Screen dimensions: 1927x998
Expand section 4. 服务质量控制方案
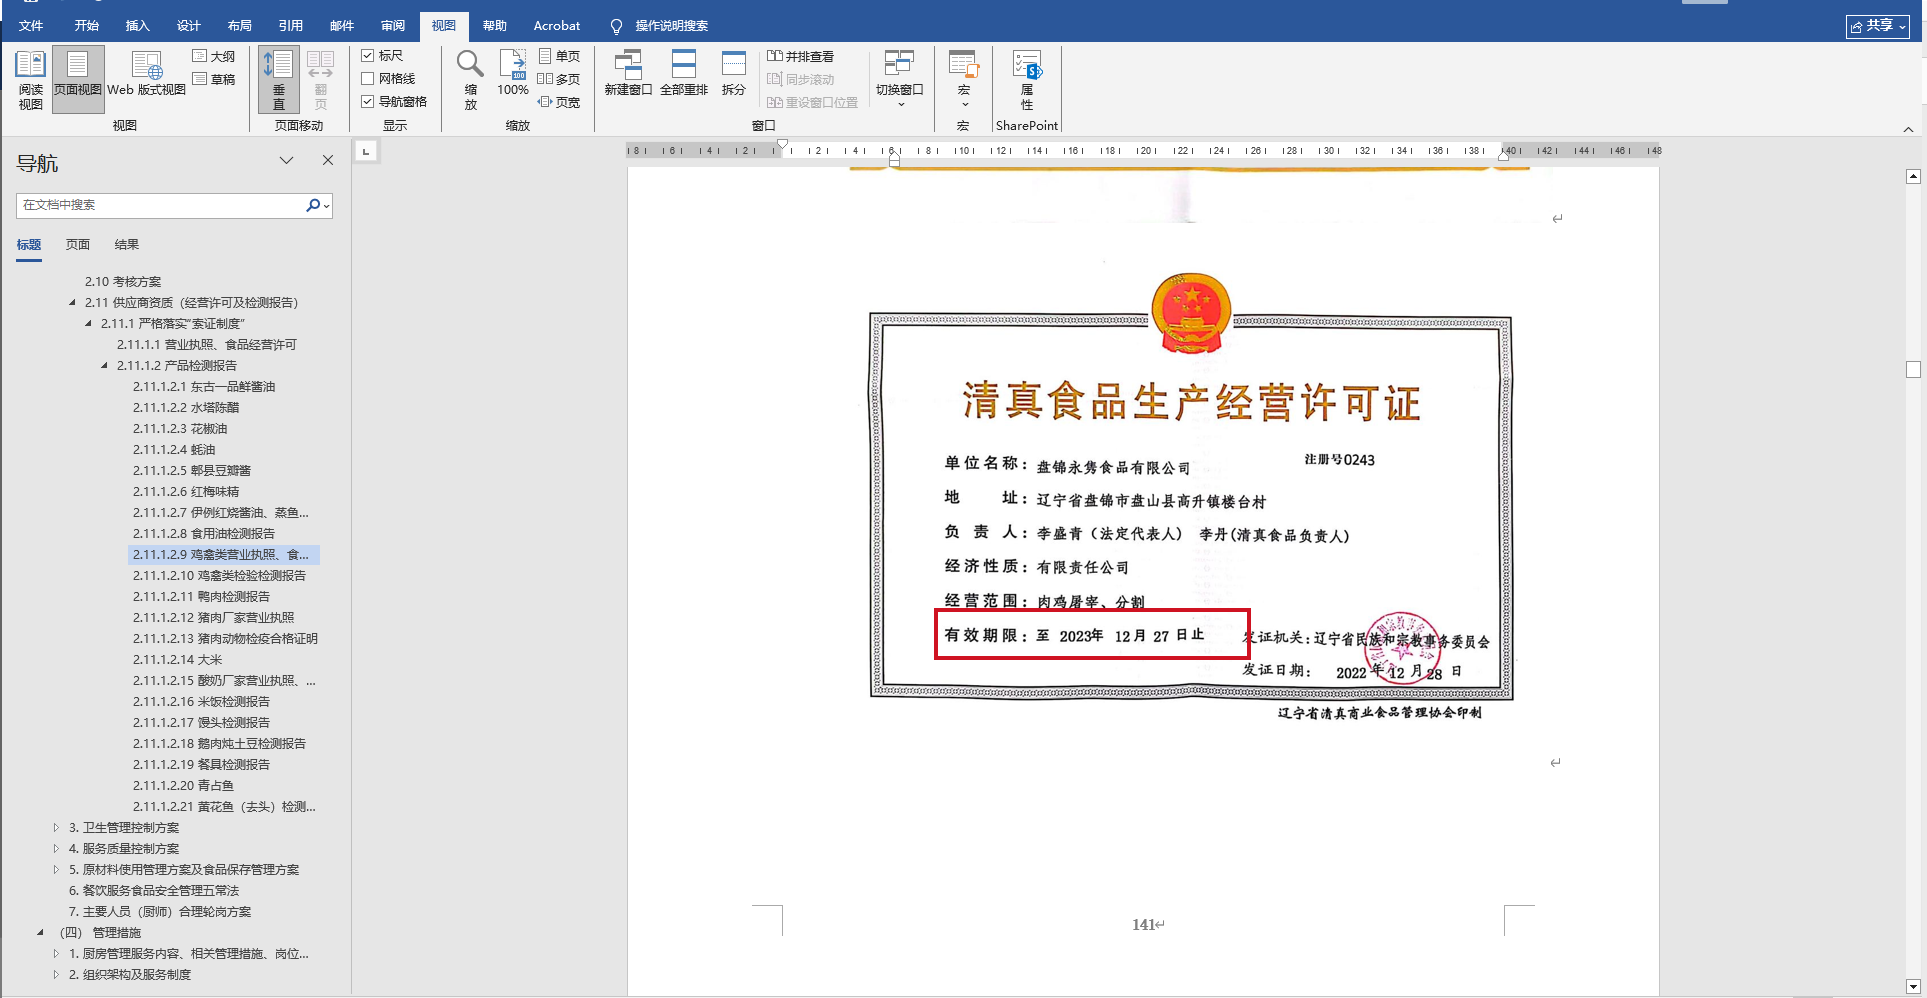click(56, 849)
